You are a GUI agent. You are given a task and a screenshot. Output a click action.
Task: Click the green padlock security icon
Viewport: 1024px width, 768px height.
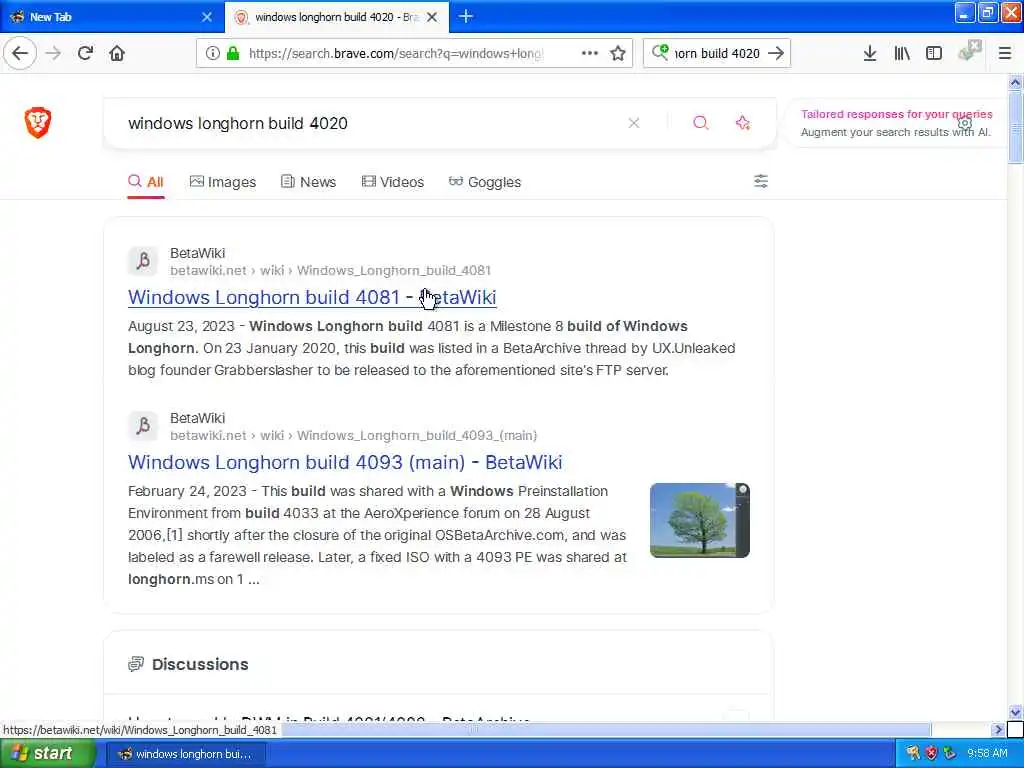[232, 54]
